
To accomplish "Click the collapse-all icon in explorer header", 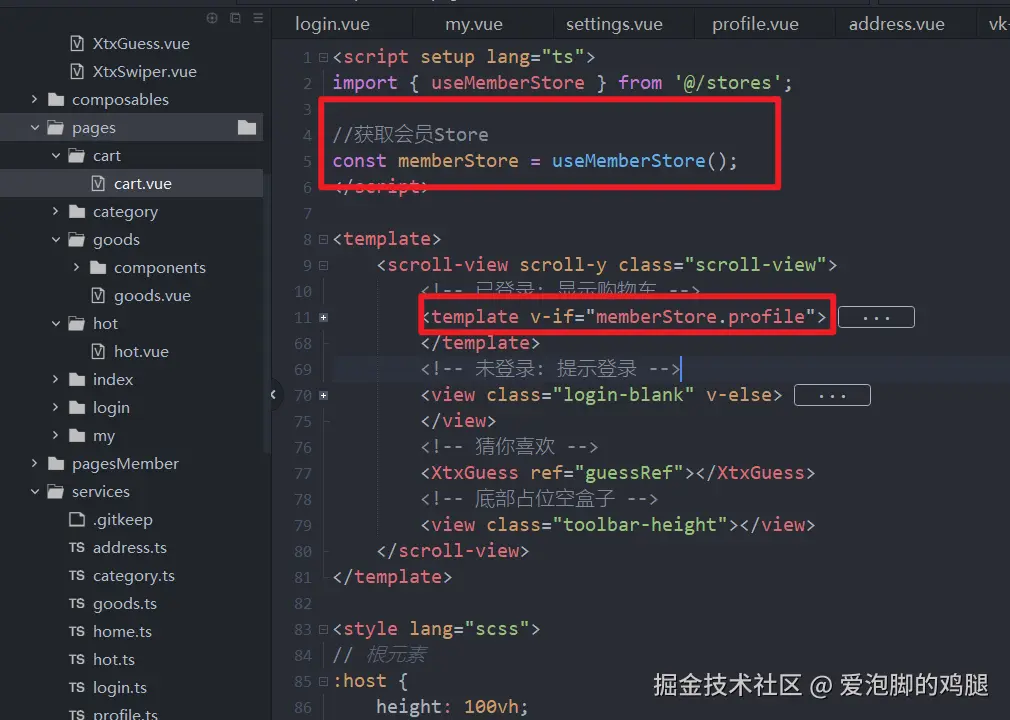I will coord(235,18).
